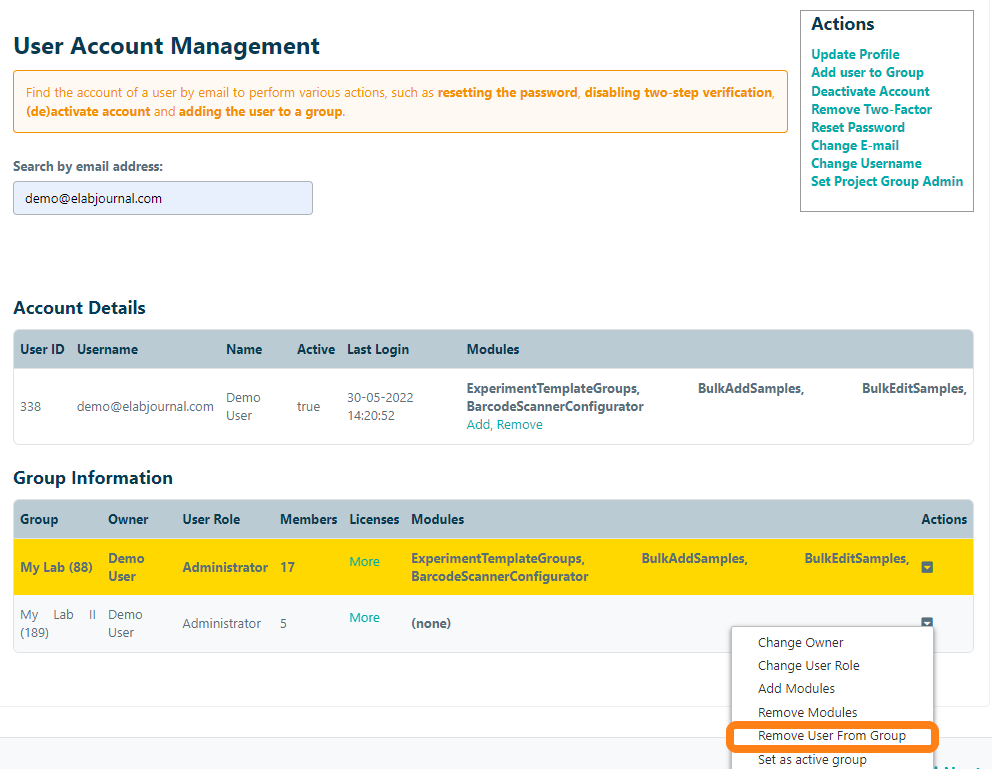The height and width of the screenshot is (769, 992).
Task: Select Set Project Group Admin link
Action: (x=887, y=181)
